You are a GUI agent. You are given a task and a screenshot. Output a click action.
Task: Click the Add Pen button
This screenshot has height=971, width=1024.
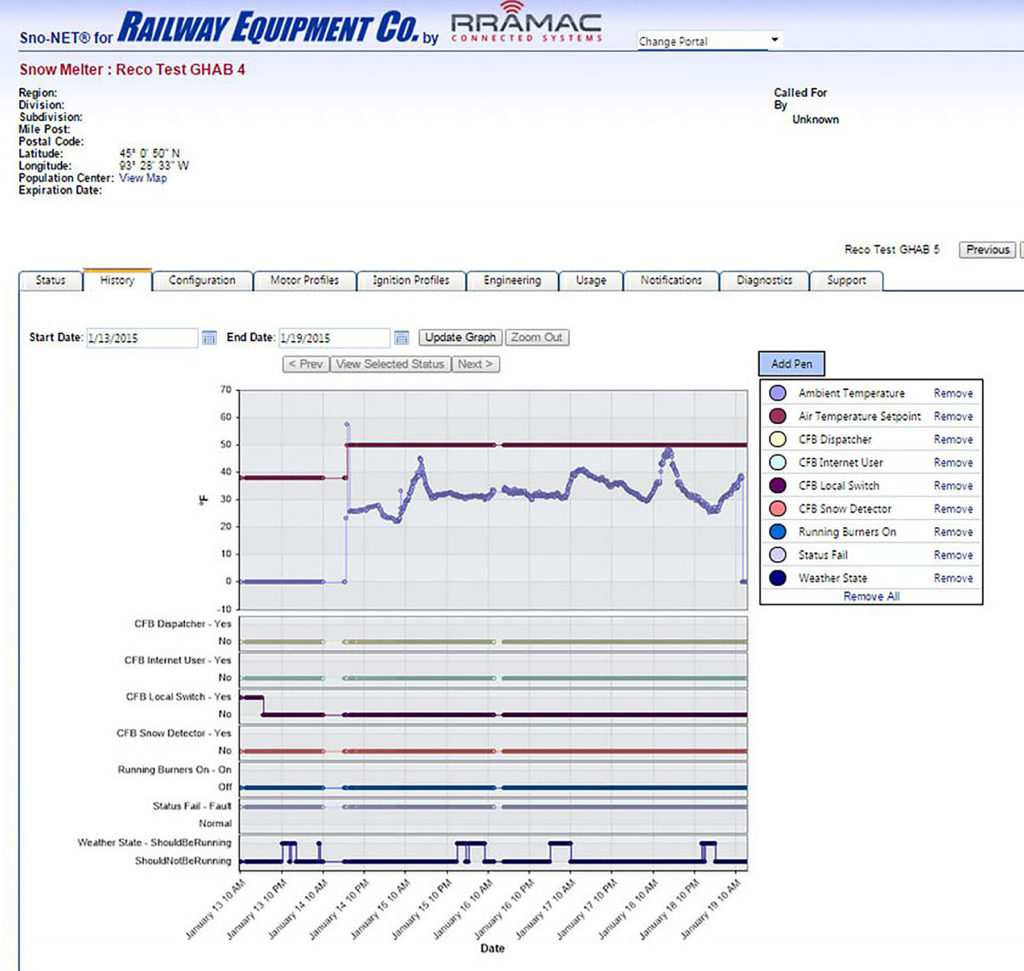point(791,364)
